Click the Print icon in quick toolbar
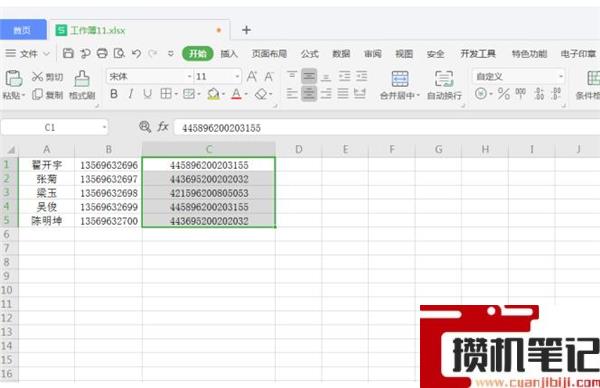600x388 pixels. [102, 53]
